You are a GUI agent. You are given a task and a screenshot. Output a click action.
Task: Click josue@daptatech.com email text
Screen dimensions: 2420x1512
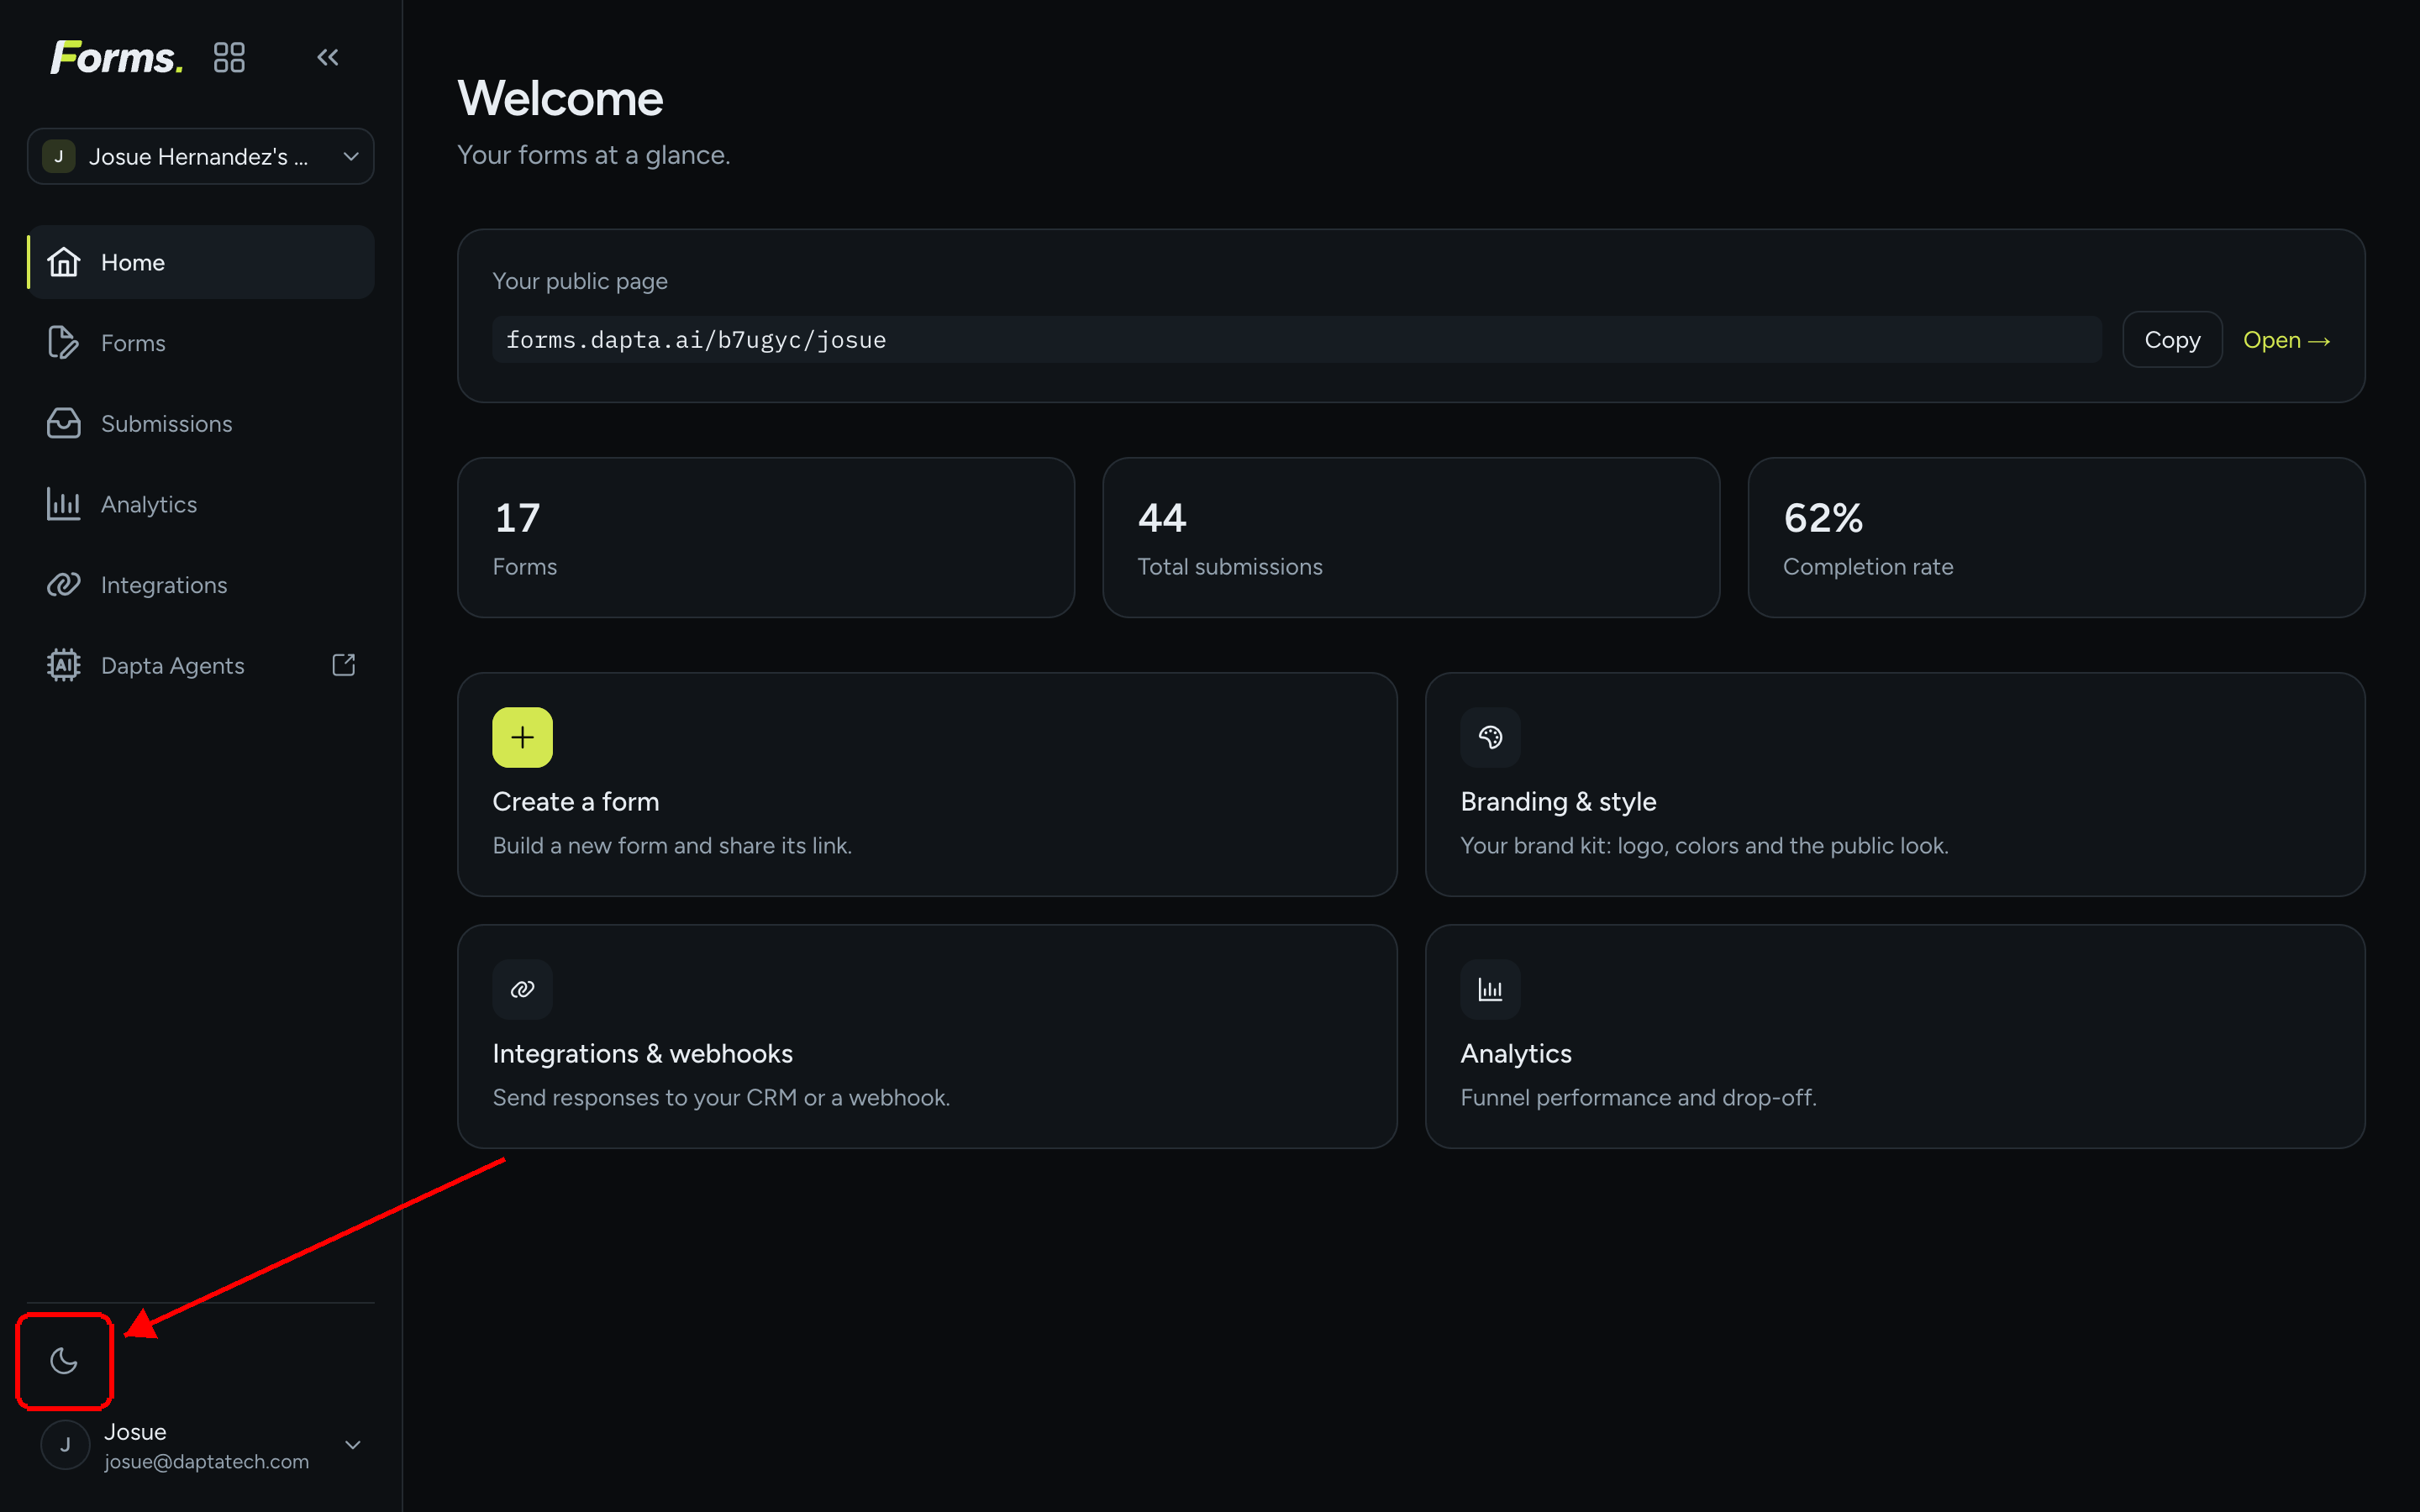point(207,1462)
